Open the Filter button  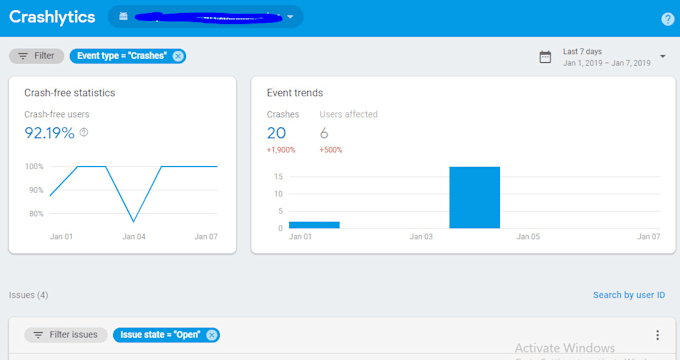click(36, 56)
